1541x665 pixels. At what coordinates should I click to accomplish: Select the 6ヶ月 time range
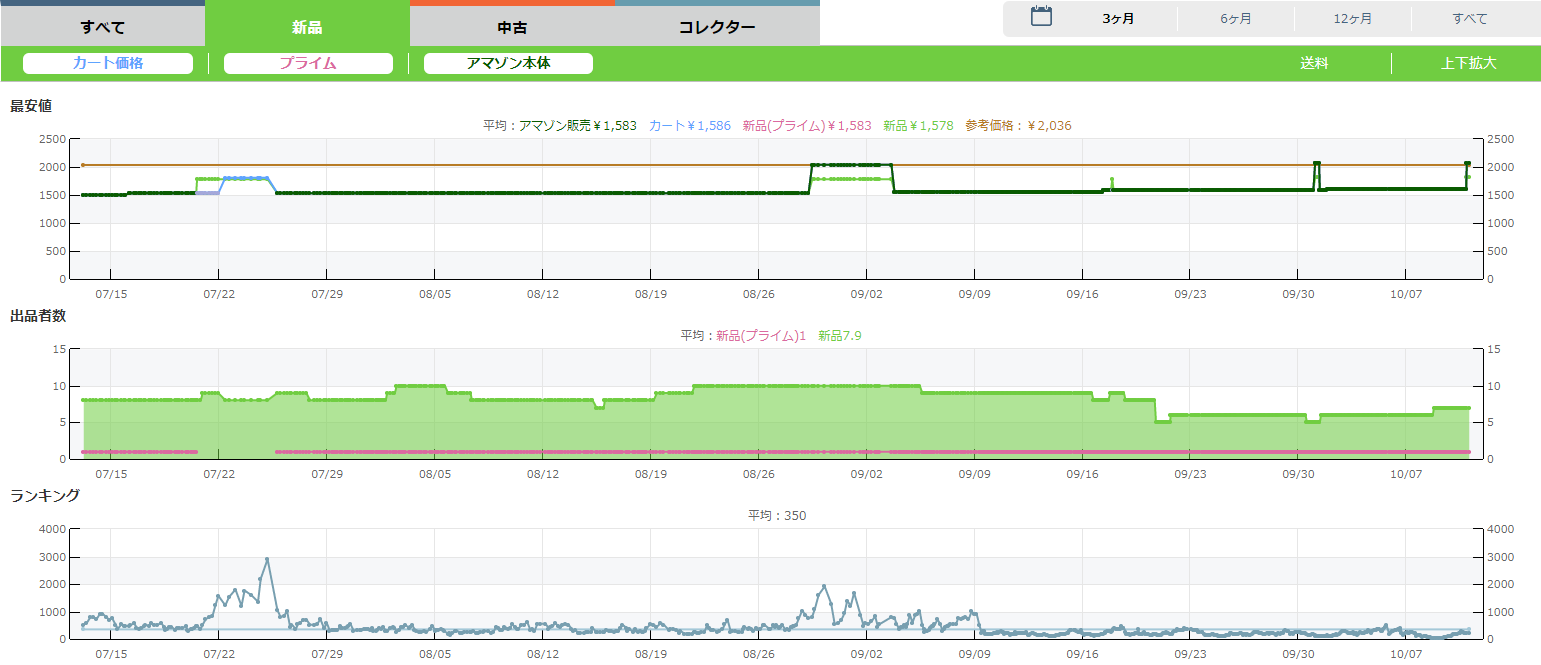pos(1235,19)
